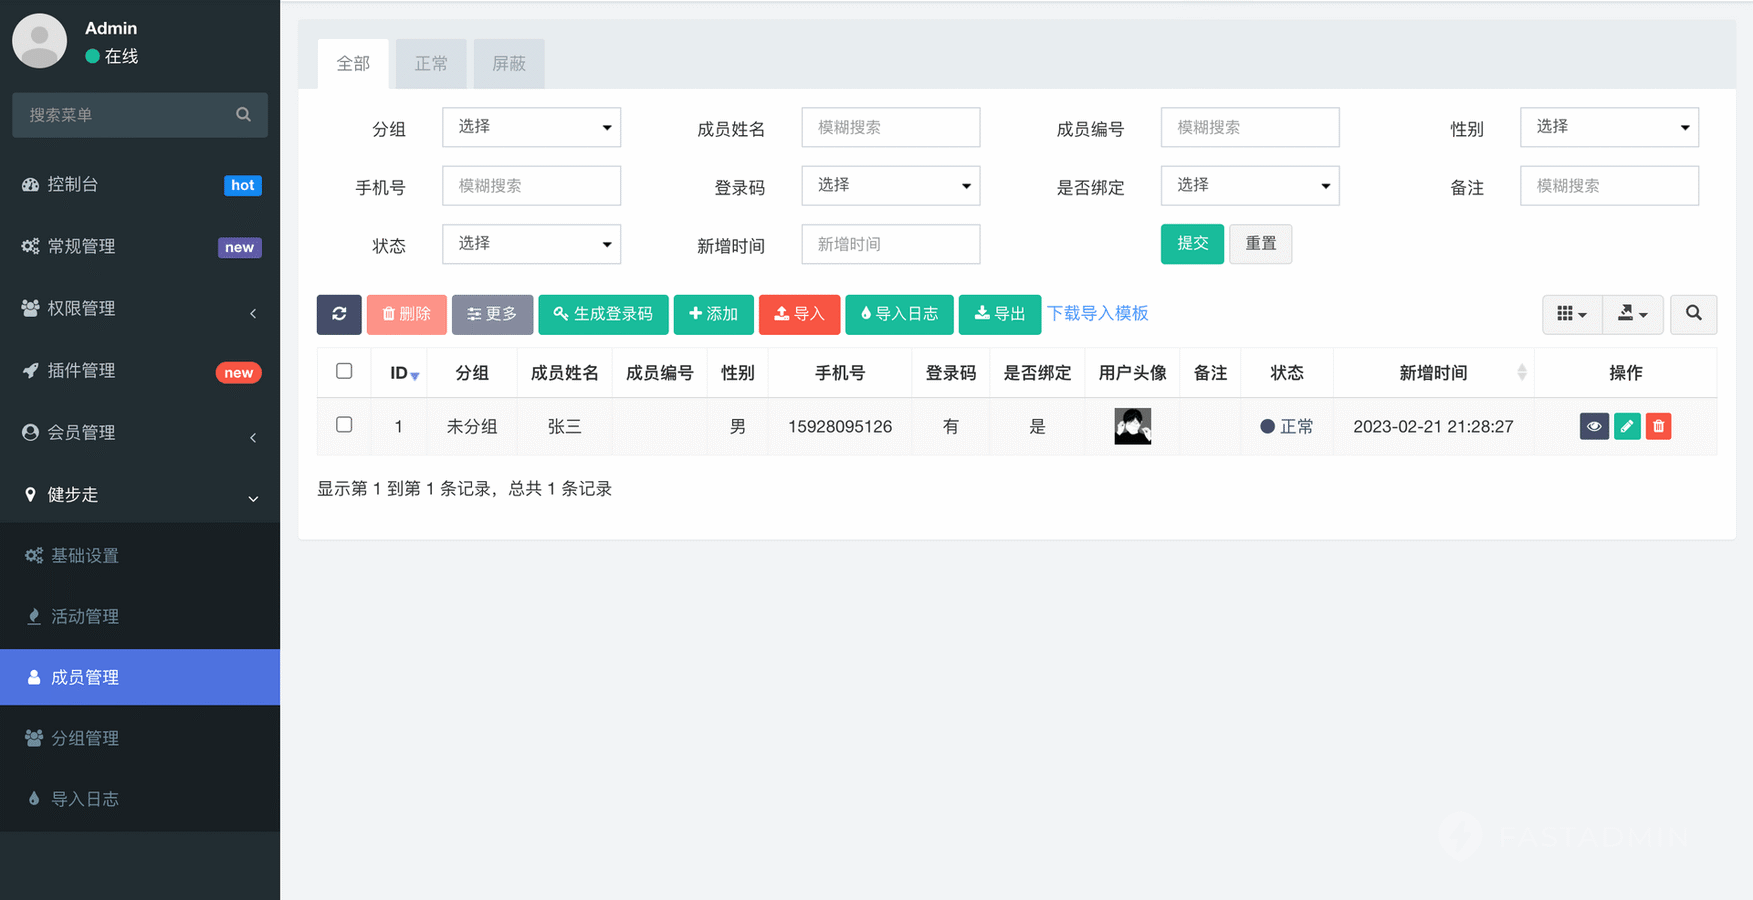Switch to the 屏蔽 tab
Screen dimensions: 1753x900
point(509,64)
